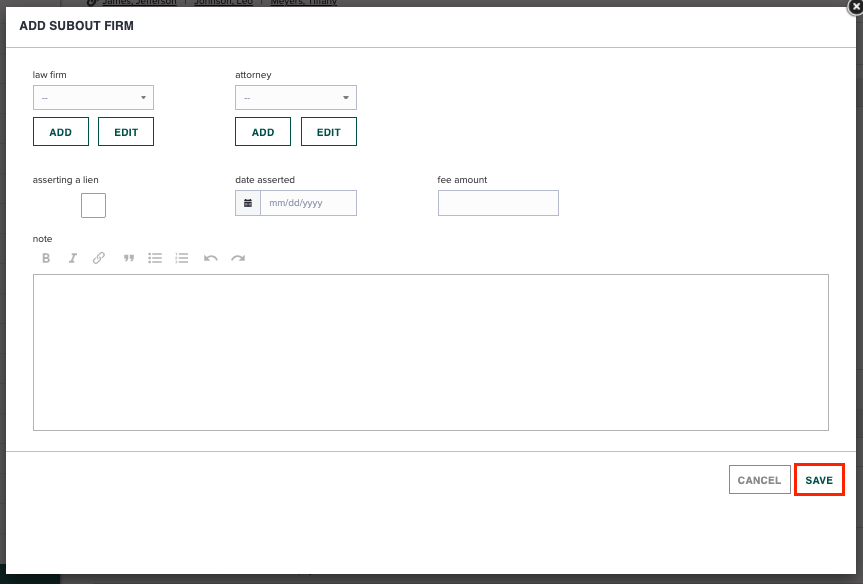Click ADD under the law firm field

click(x=60, y=131)
